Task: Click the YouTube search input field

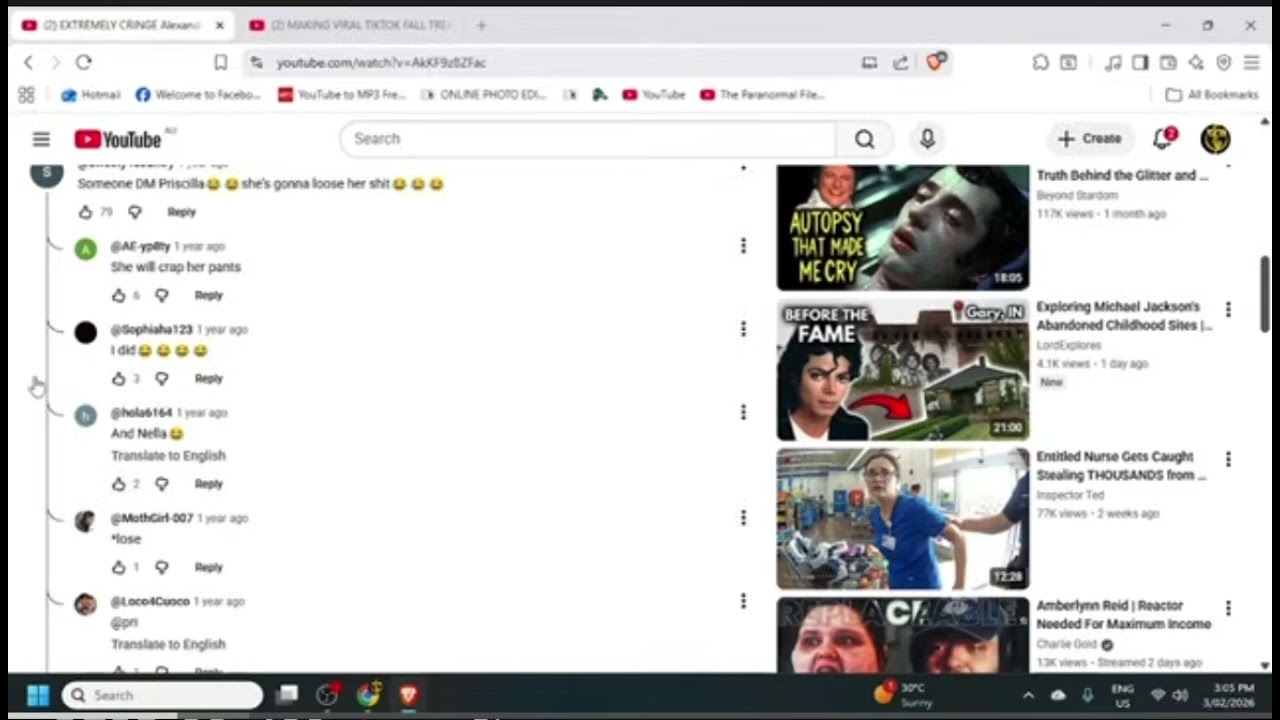Action: [588, 139]
